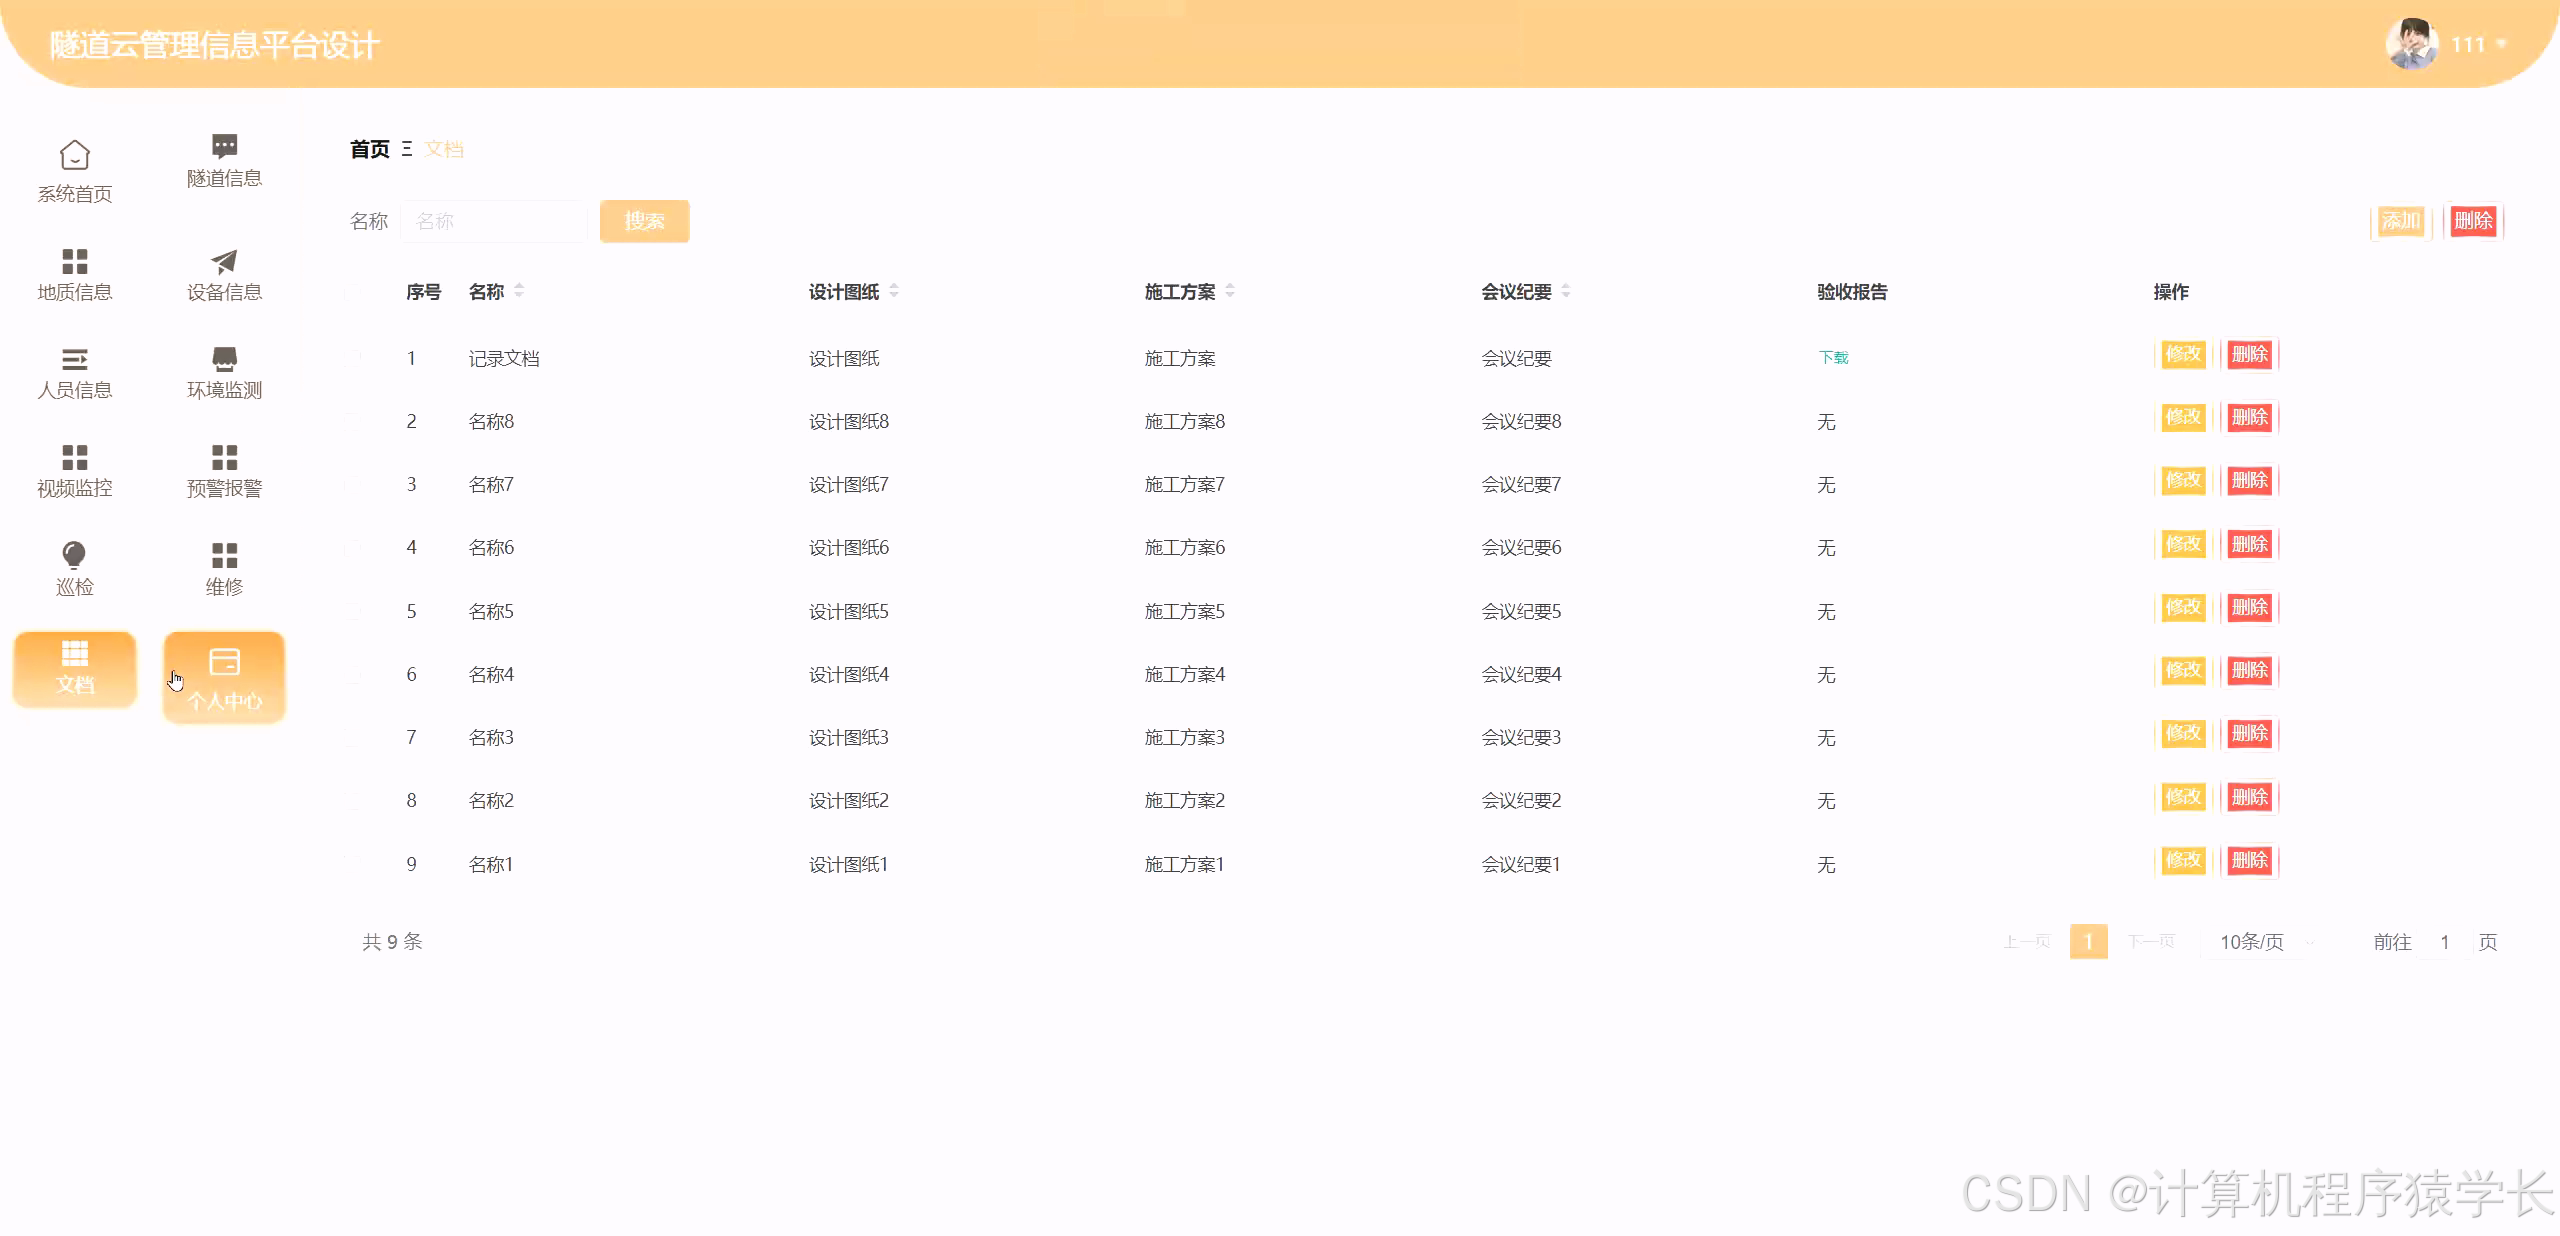Click the page 1 pagination button
This screenshot has width=2560, height=1236.
[x=2088, y=941]
